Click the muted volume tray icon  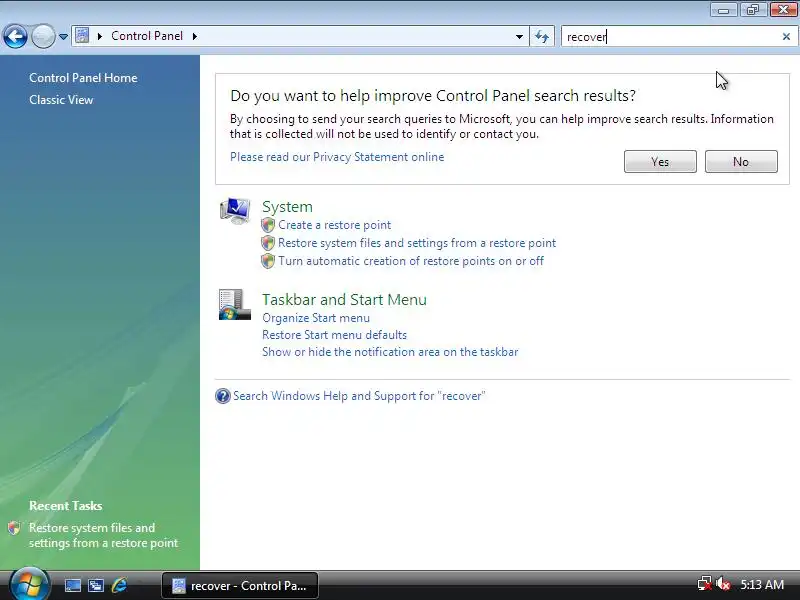723,584
